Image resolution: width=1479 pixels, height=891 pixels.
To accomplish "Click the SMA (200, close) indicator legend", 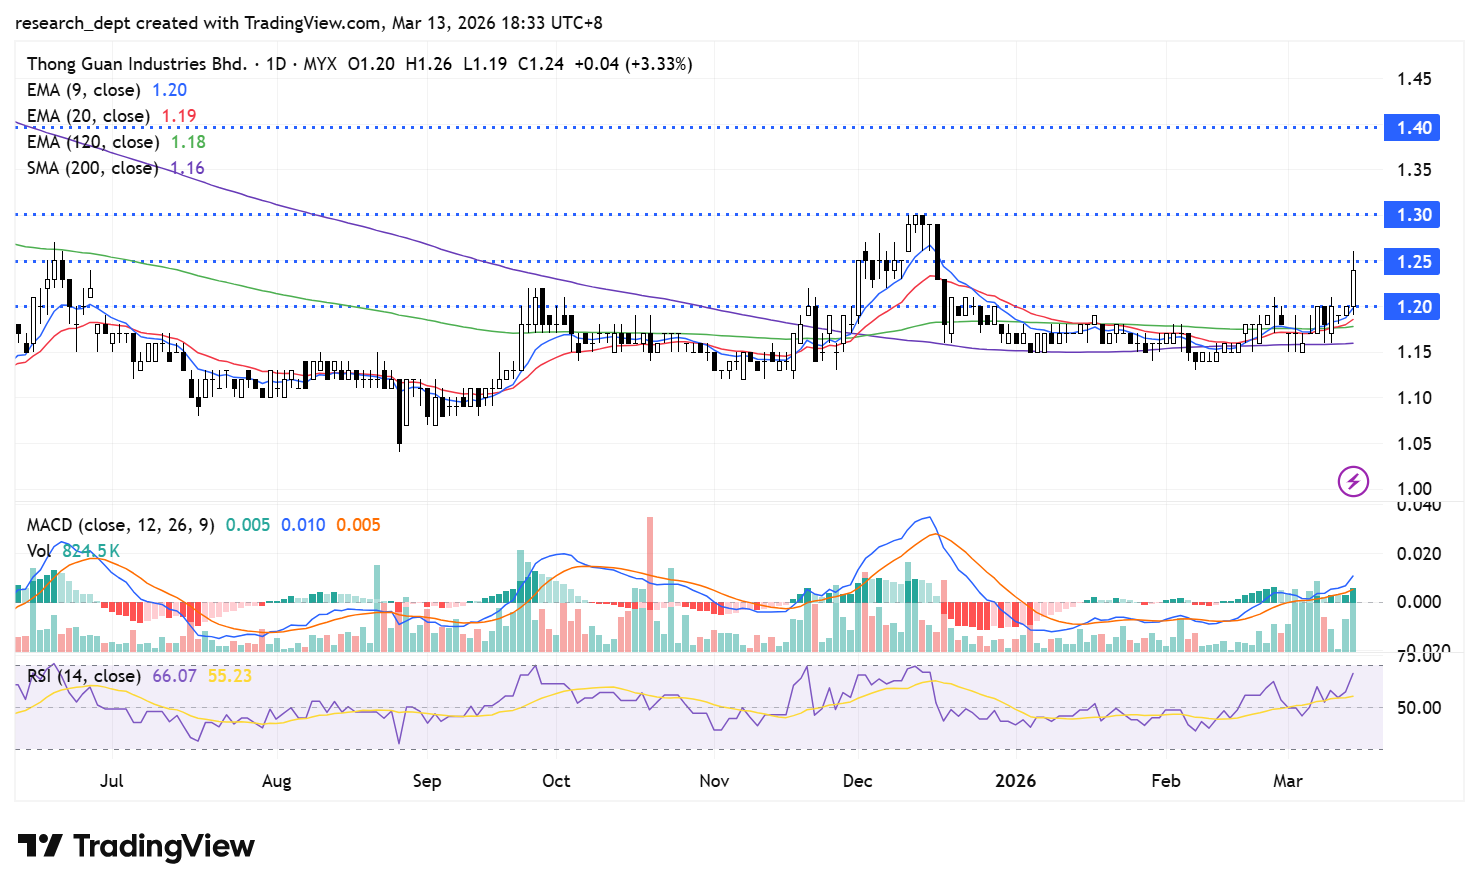I will pyautogui.click(x=92, y=168).
